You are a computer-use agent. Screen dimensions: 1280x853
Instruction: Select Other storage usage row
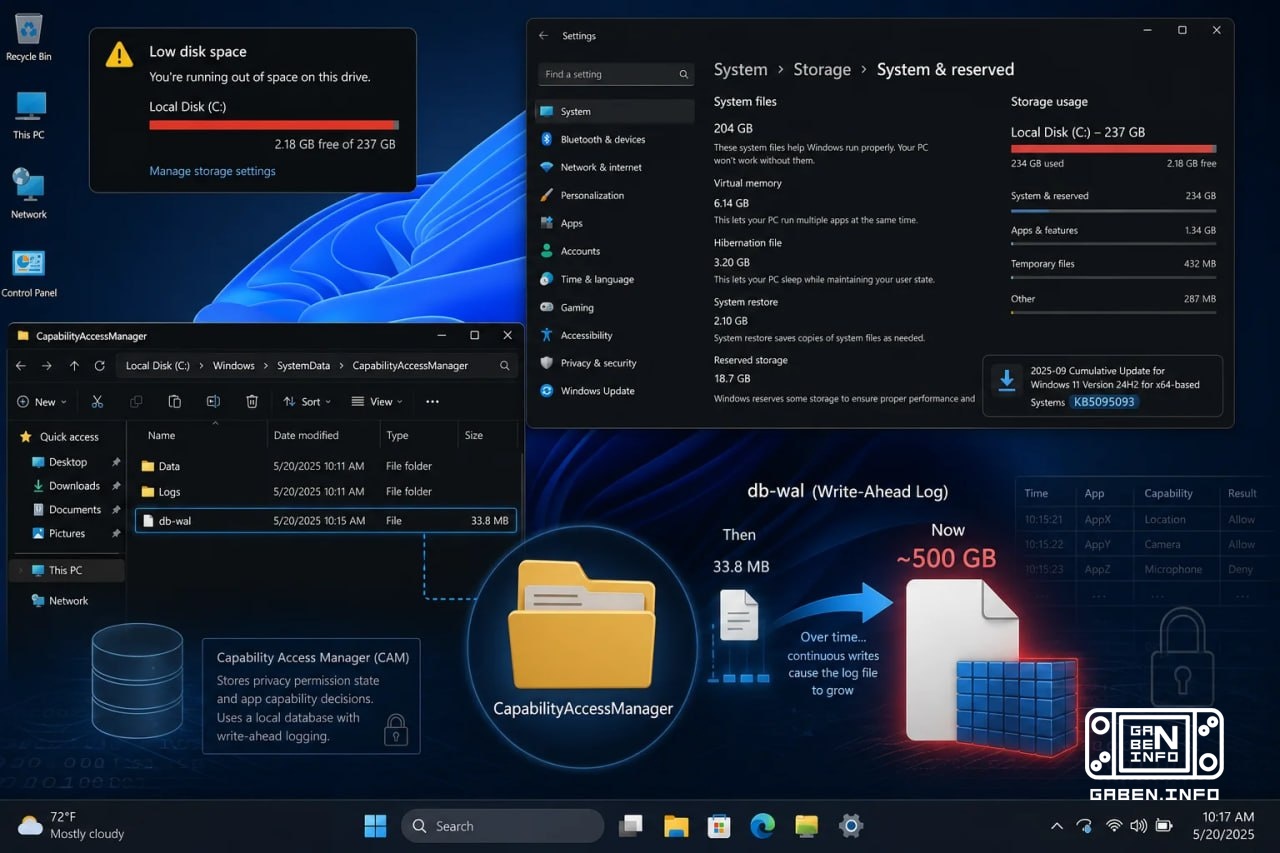click(1113, 303)
